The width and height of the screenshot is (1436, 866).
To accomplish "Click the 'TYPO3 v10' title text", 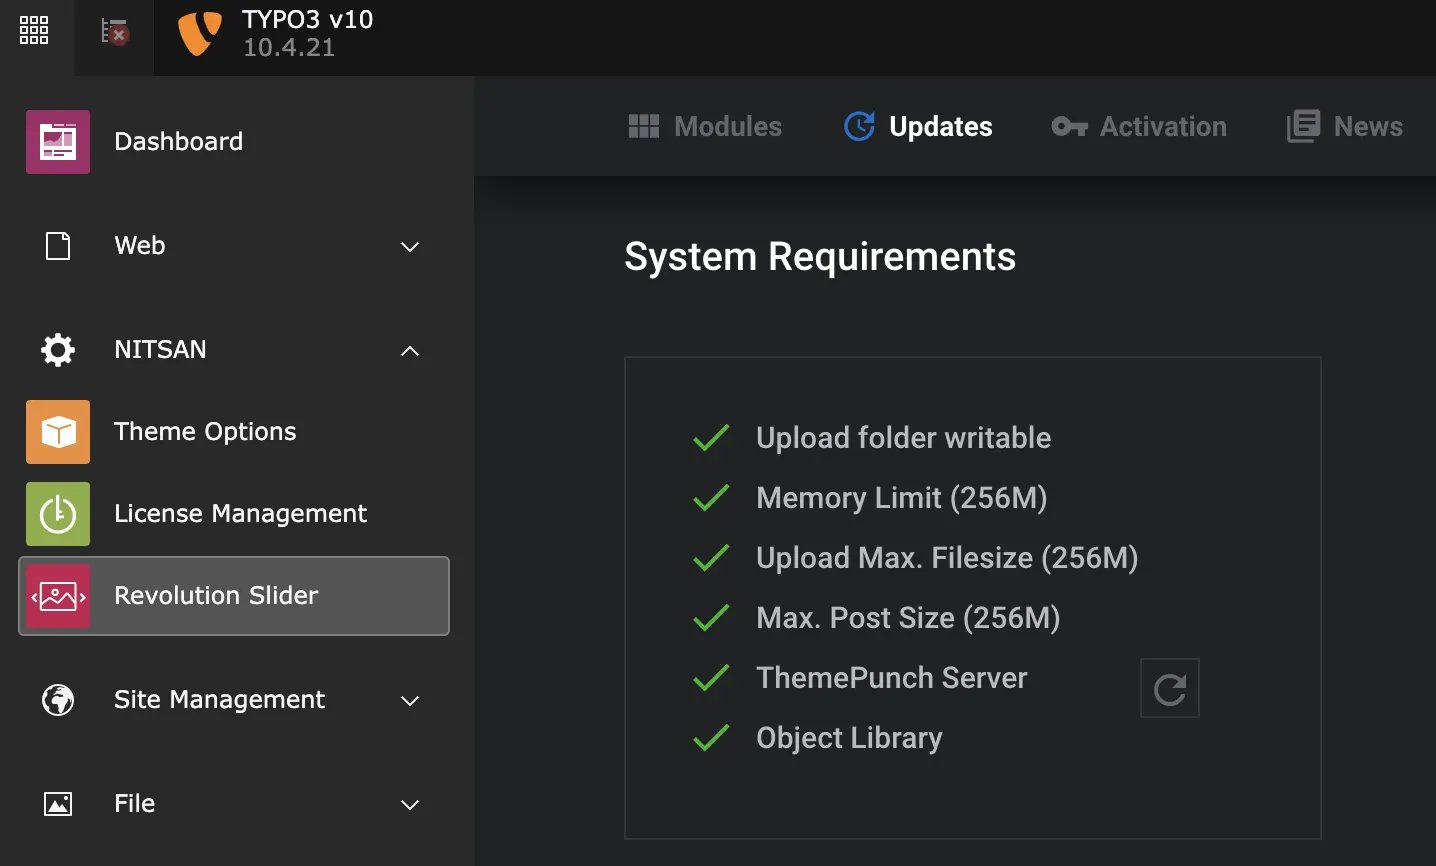I will click(x=307, y=20).
